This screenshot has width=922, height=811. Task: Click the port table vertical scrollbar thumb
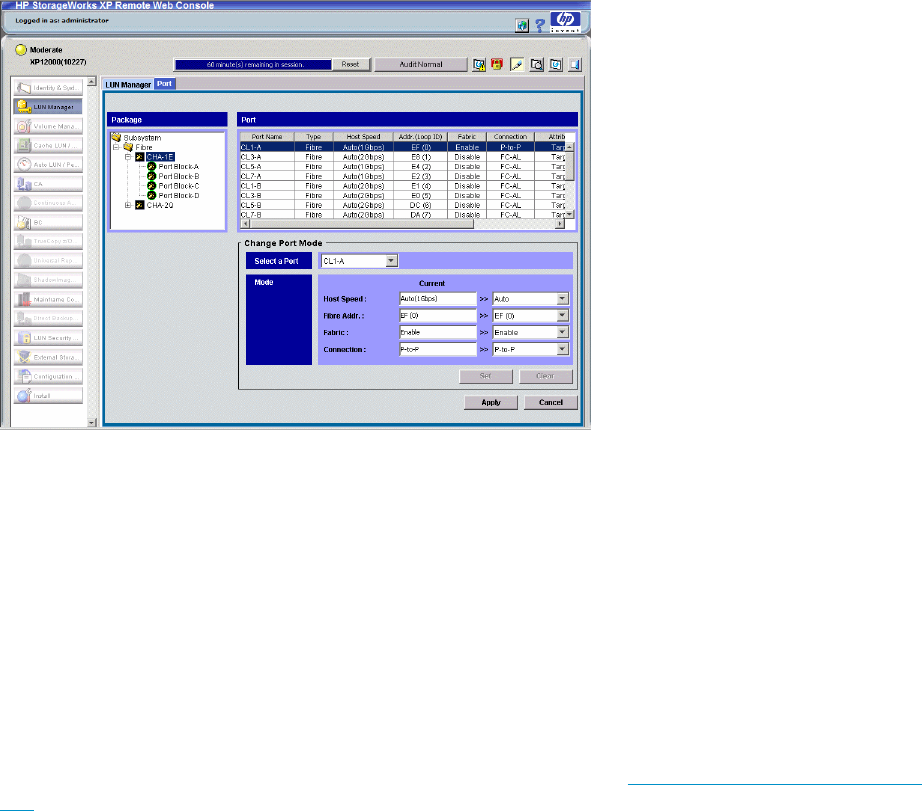[569, 166]
